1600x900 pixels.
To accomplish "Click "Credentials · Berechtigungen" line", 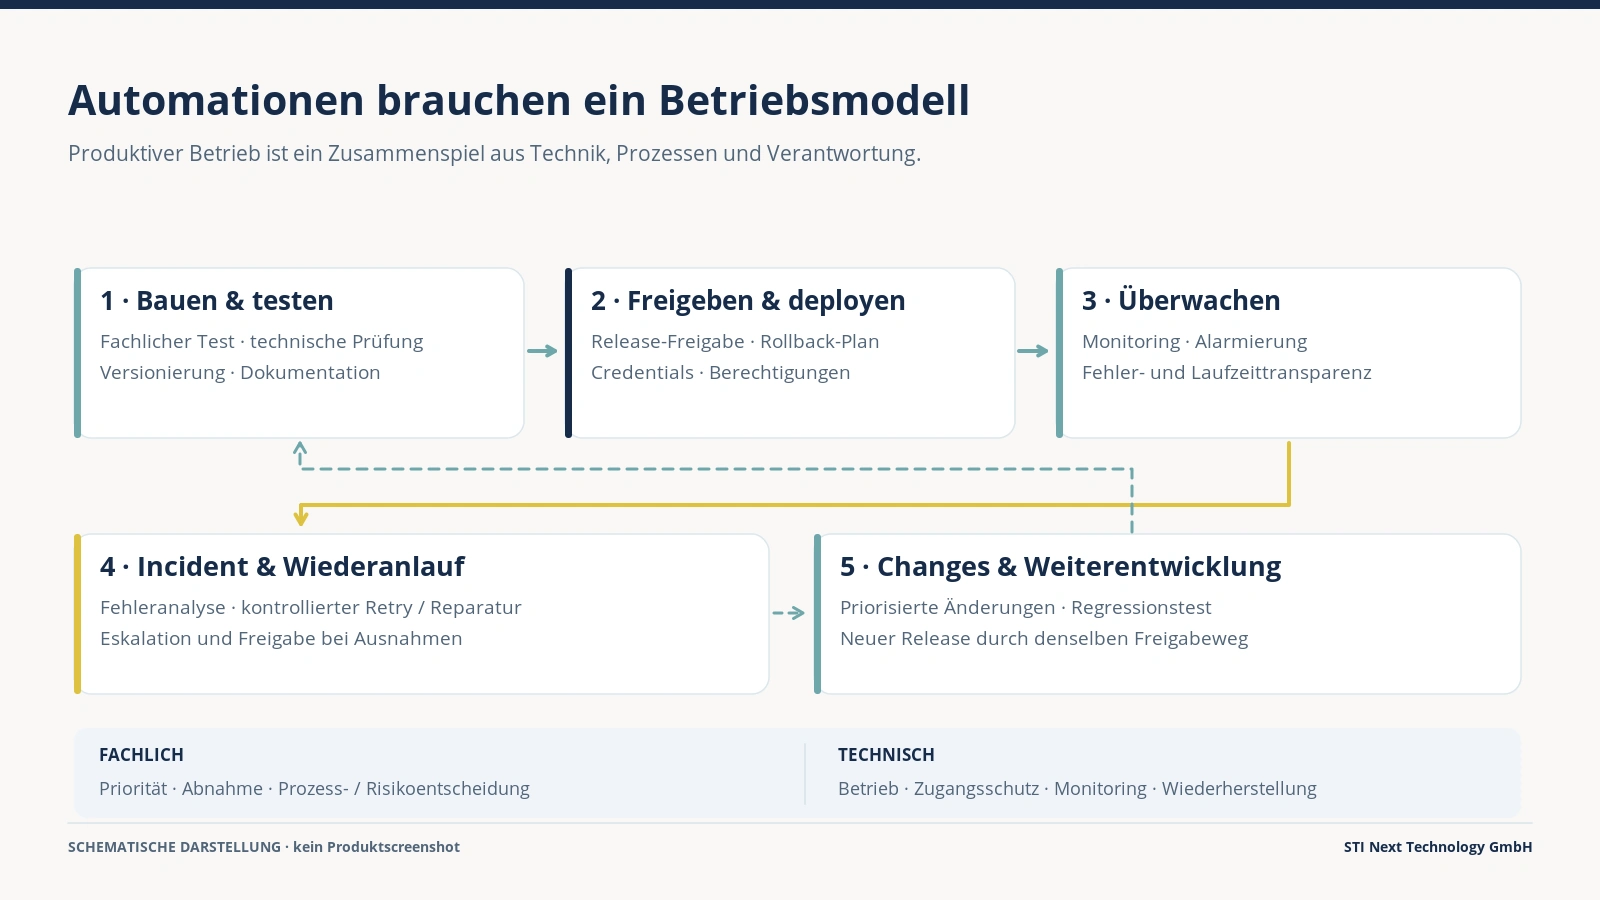I will [x=721, y=372].
